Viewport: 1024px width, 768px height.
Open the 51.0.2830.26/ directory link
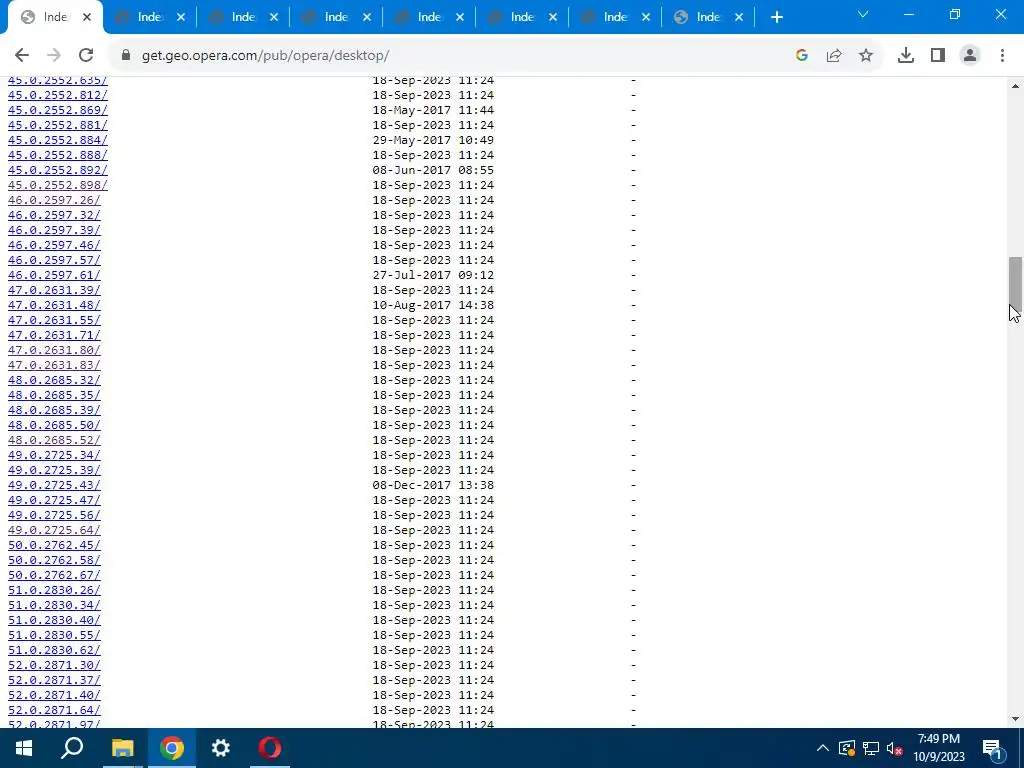coord(54,591)
